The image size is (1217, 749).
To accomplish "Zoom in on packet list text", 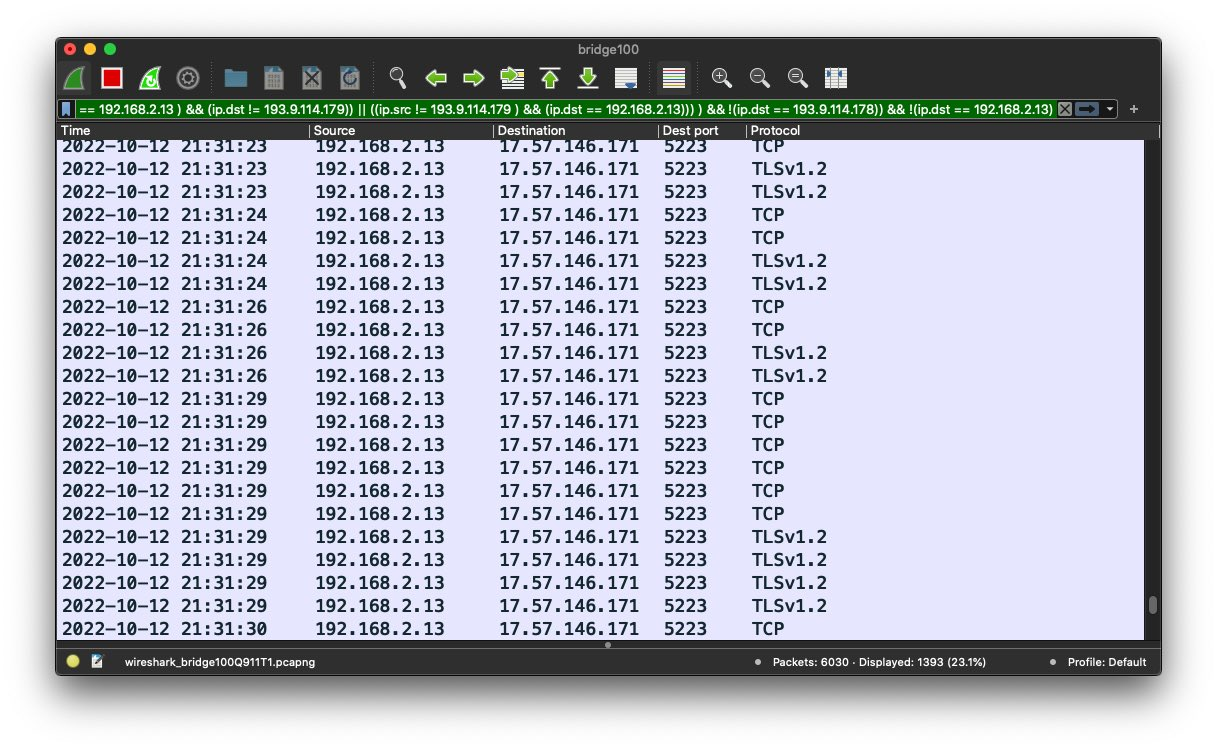I will click(721, 78).
